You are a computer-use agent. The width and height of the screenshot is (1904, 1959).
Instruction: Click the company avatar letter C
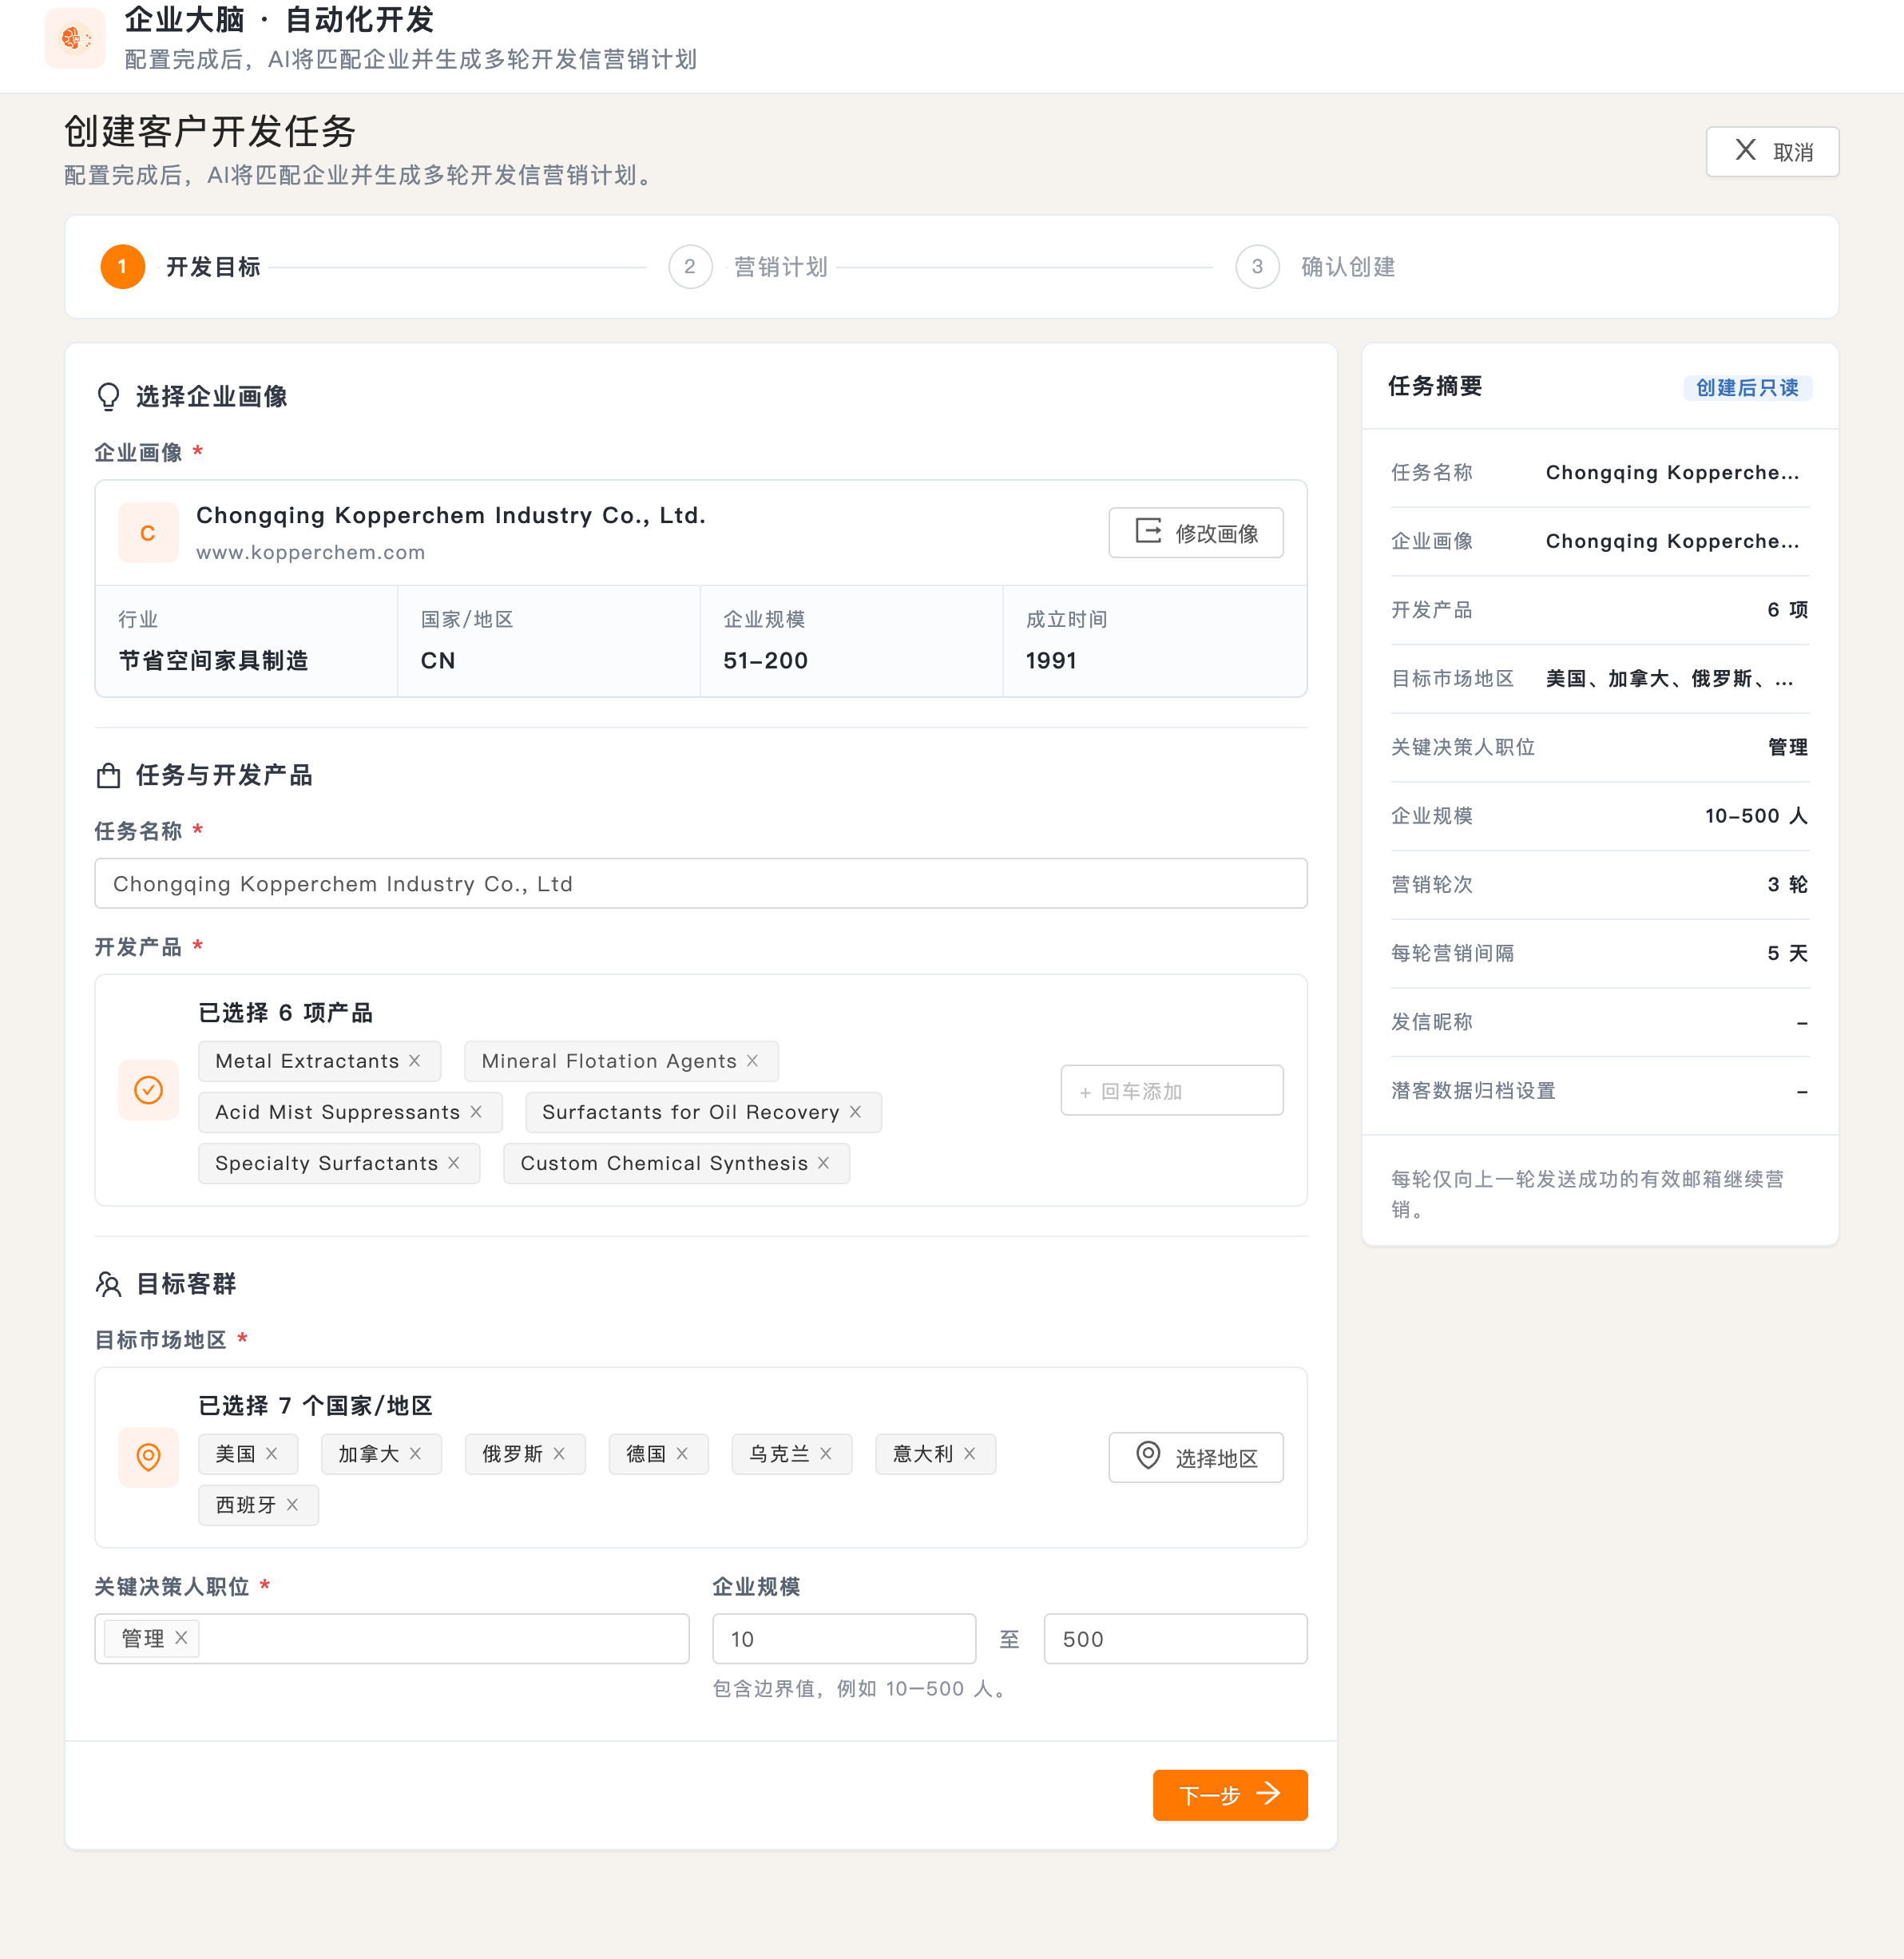coord(148,533)
